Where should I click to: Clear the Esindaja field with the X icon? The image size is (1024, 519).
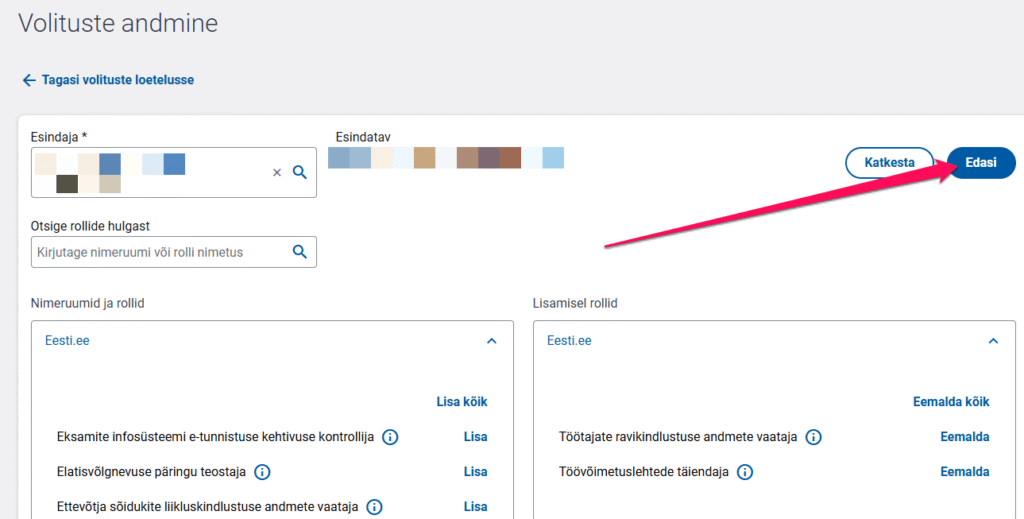pos(277,173)
